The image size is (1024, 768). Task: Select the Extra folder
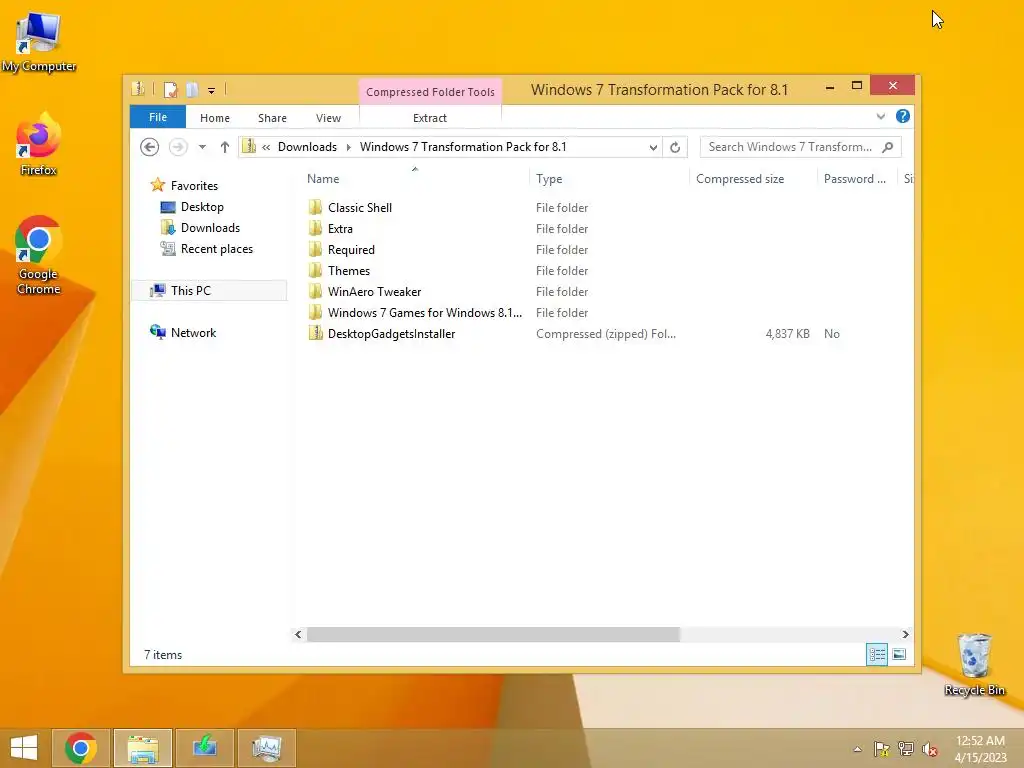[x=340, y=229]
